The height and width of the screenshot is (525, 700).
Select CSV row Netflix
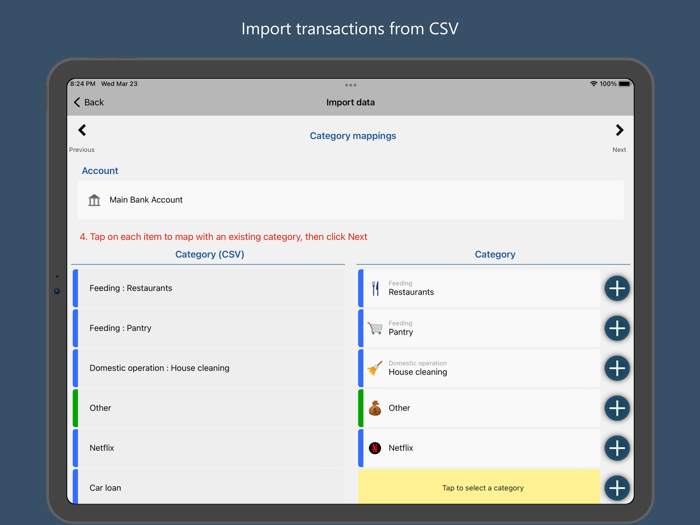209,448
